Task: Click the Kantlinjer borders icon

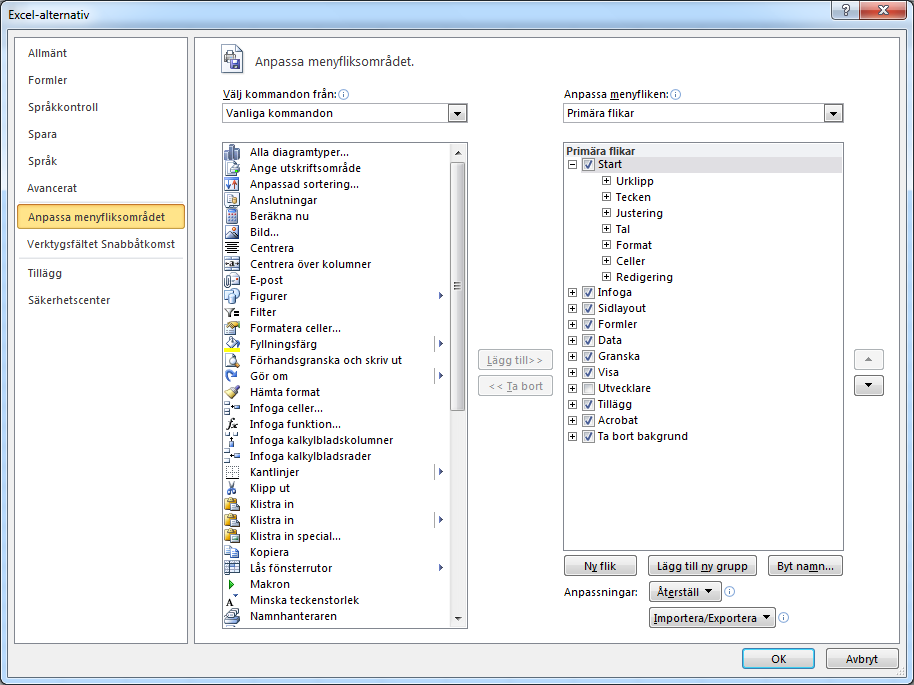Action: click(232, 472)
